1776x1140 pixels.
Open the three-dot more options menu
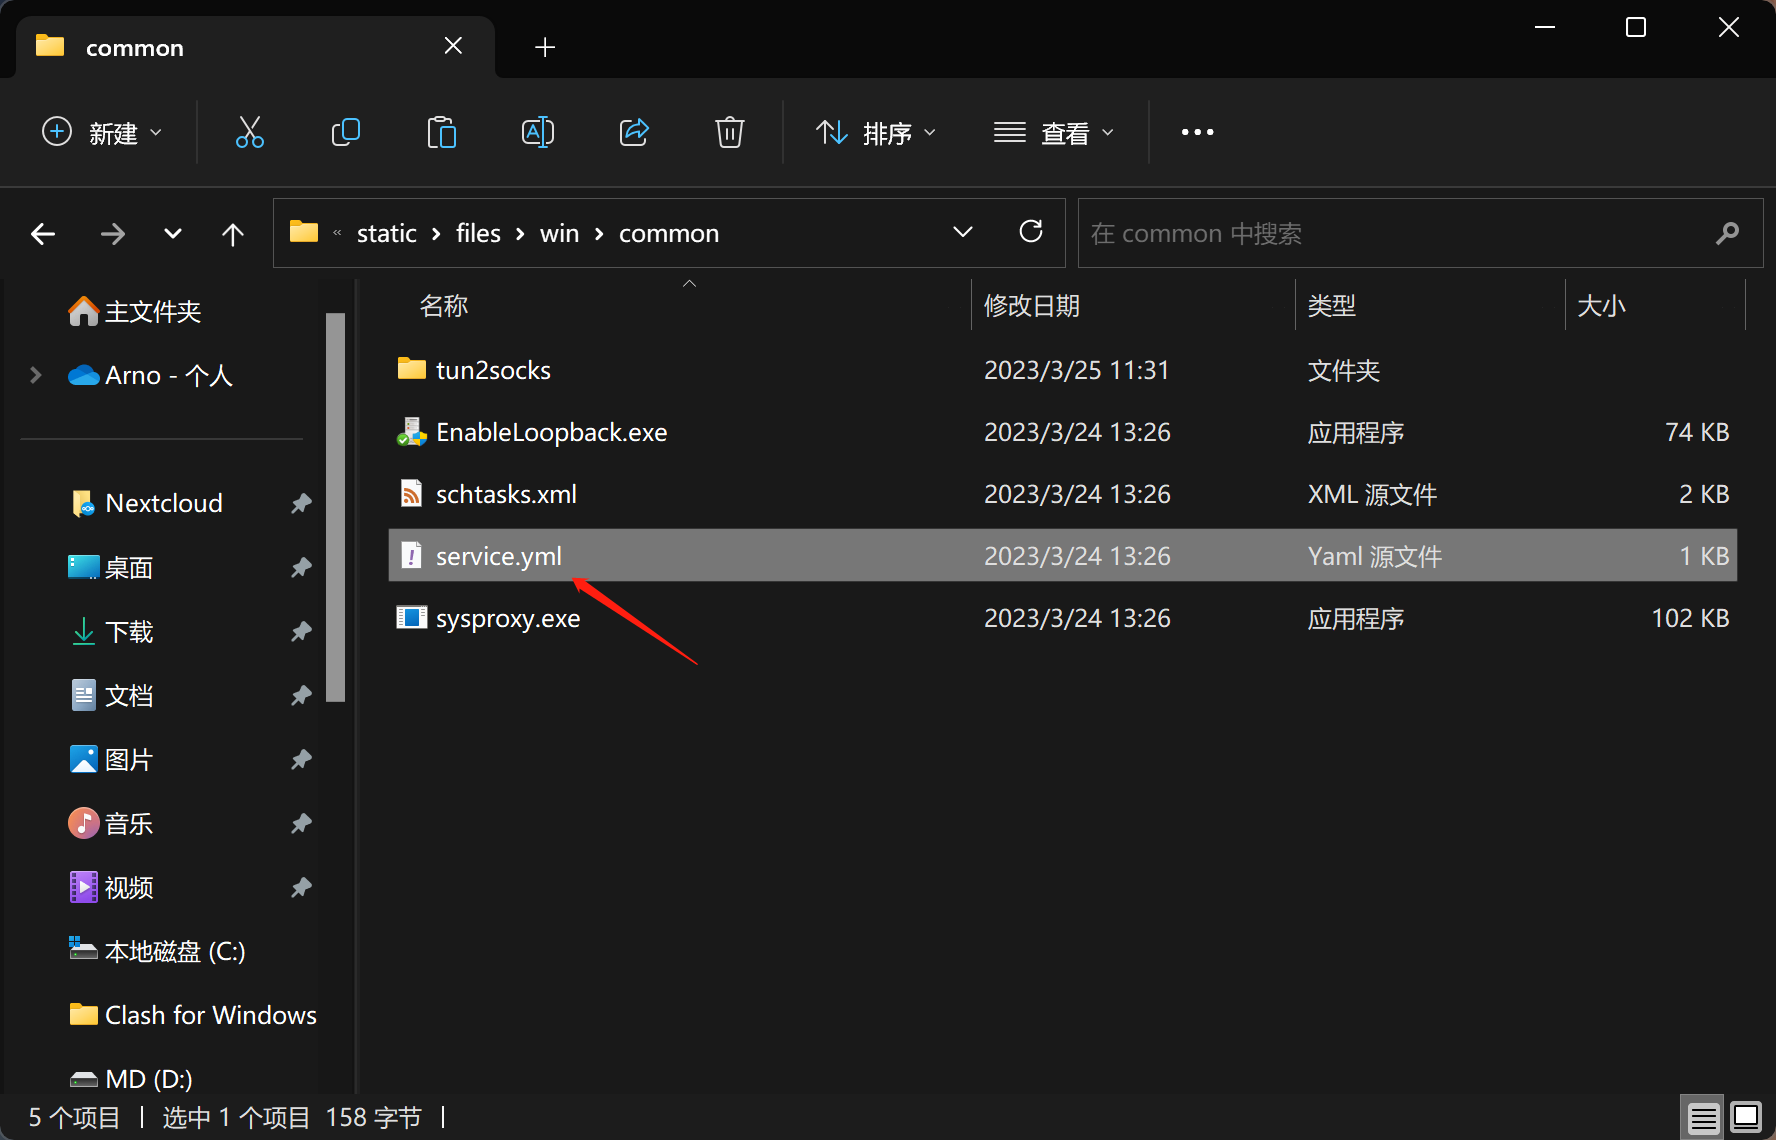coord(1197,132)
